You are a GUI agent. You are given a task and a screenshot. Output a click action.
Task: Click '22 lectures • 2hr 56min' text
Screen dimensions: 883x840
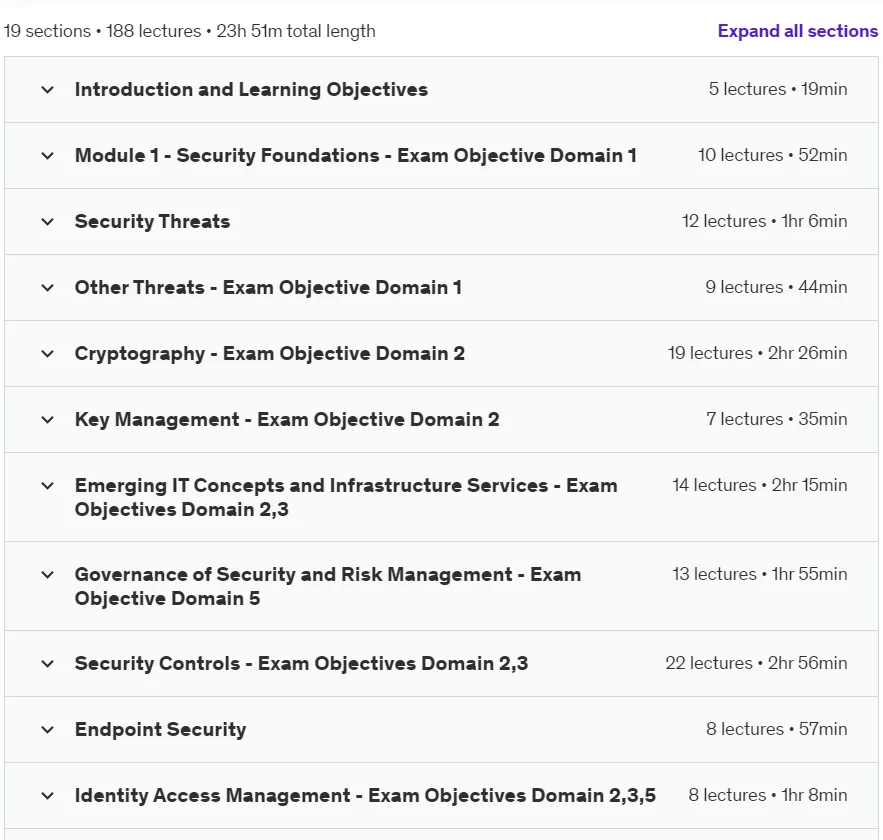[756, 663]
